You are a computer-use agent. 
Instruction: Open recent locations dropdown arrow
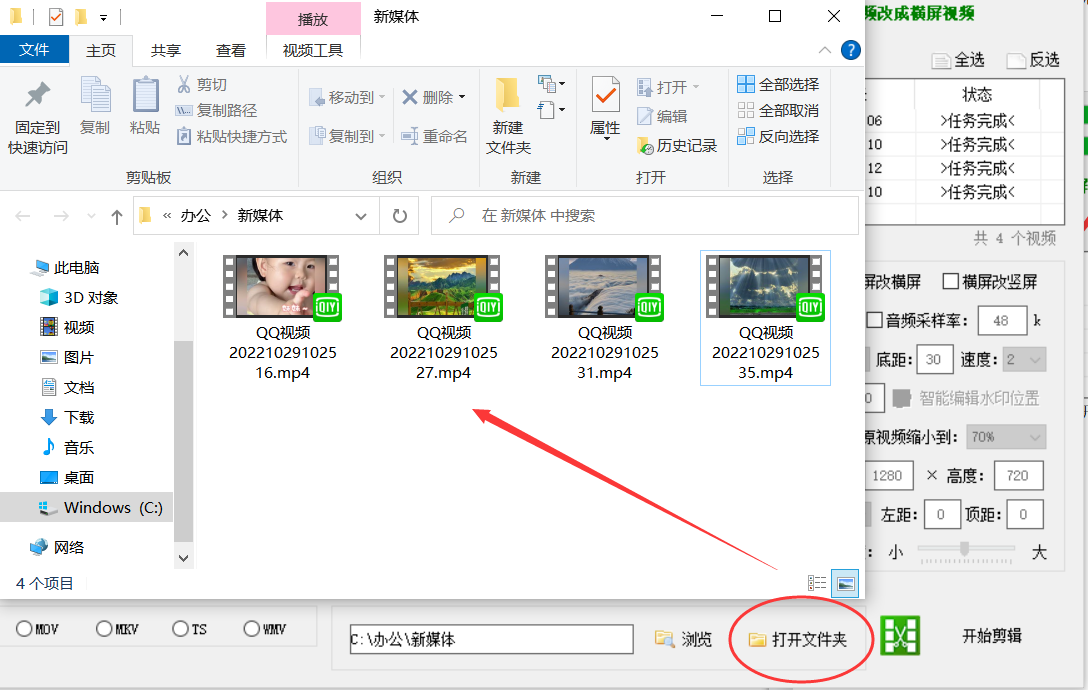[x=91, y=217]
